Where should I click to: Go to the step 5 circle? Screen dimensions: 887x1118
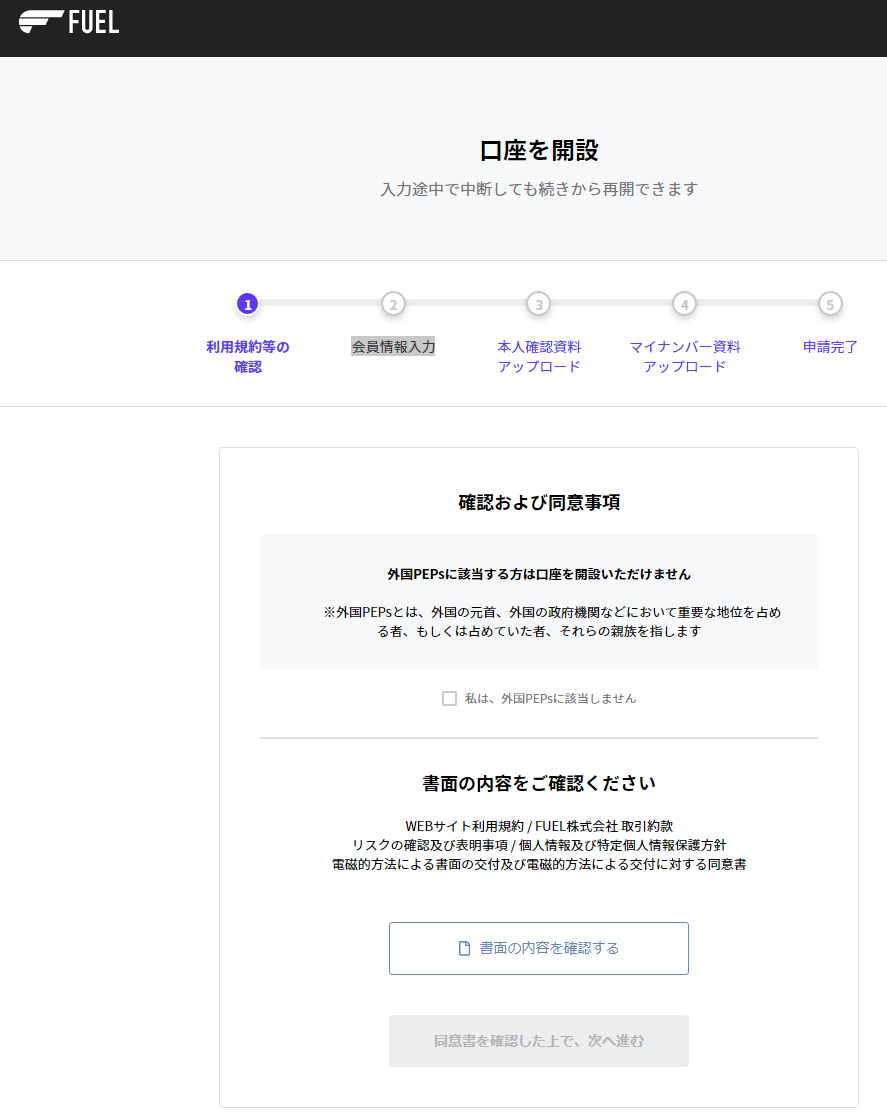coord(830,304)
